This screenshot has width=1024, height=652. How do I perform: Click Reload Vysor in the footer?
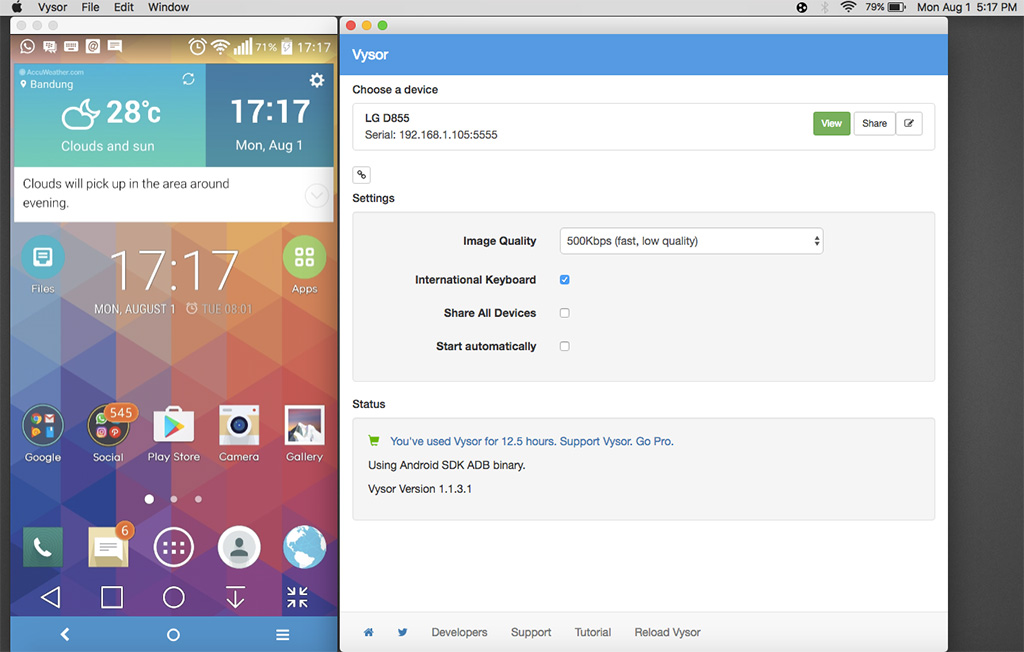coord(667,632)
